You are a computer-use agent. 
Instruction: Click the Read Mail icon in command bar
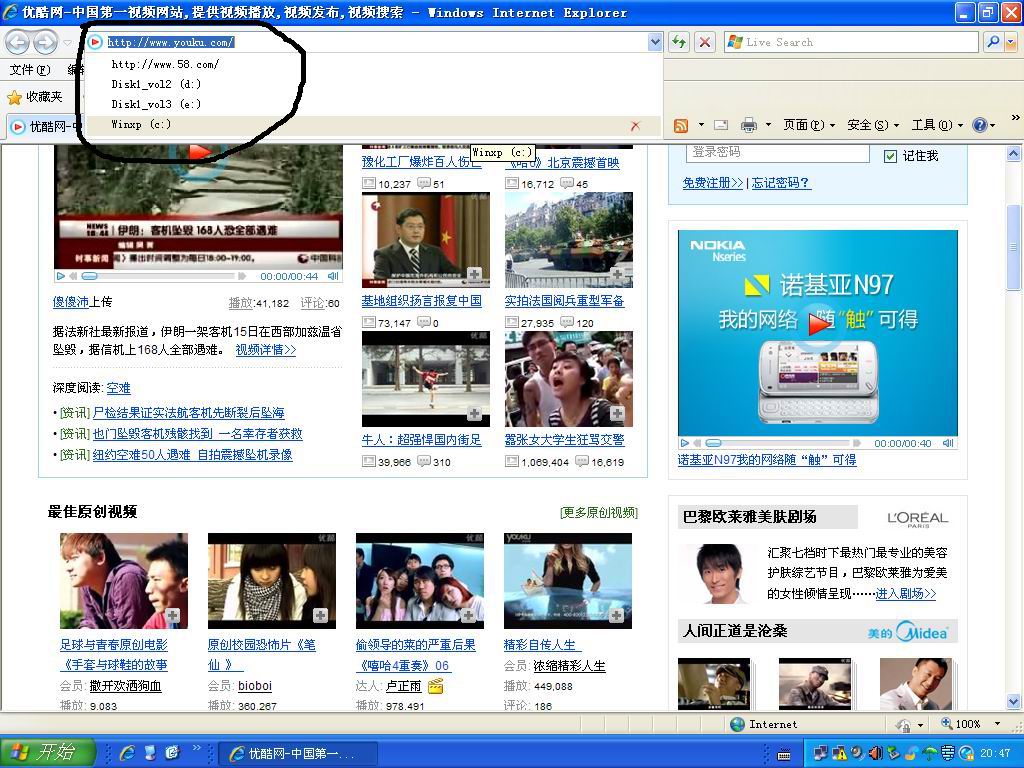click(721, 125)
